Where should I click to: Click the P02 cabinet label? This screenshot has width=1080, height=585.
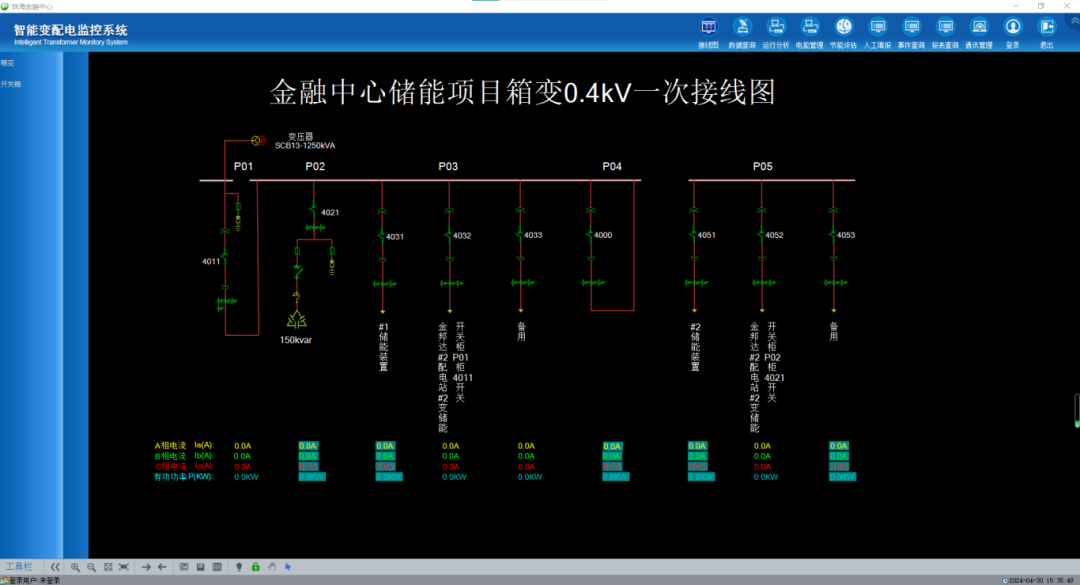click(315, 167)
